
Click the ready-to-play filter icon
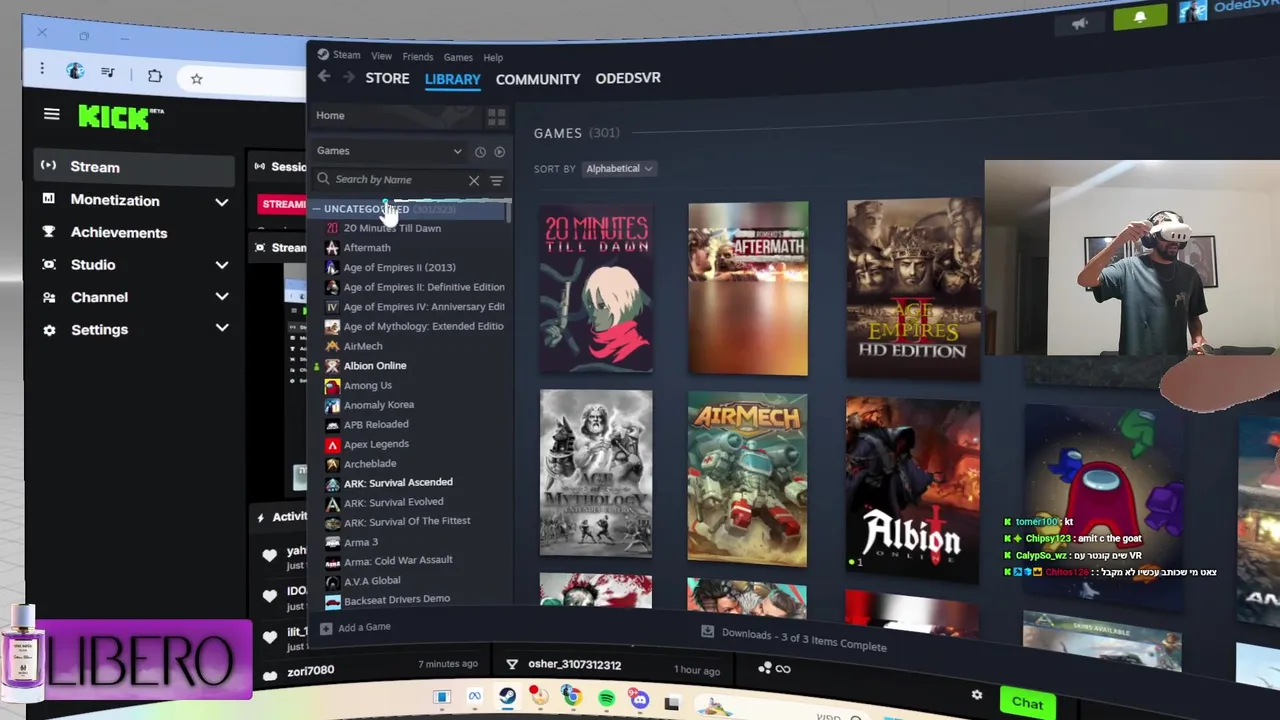[499, 152]
